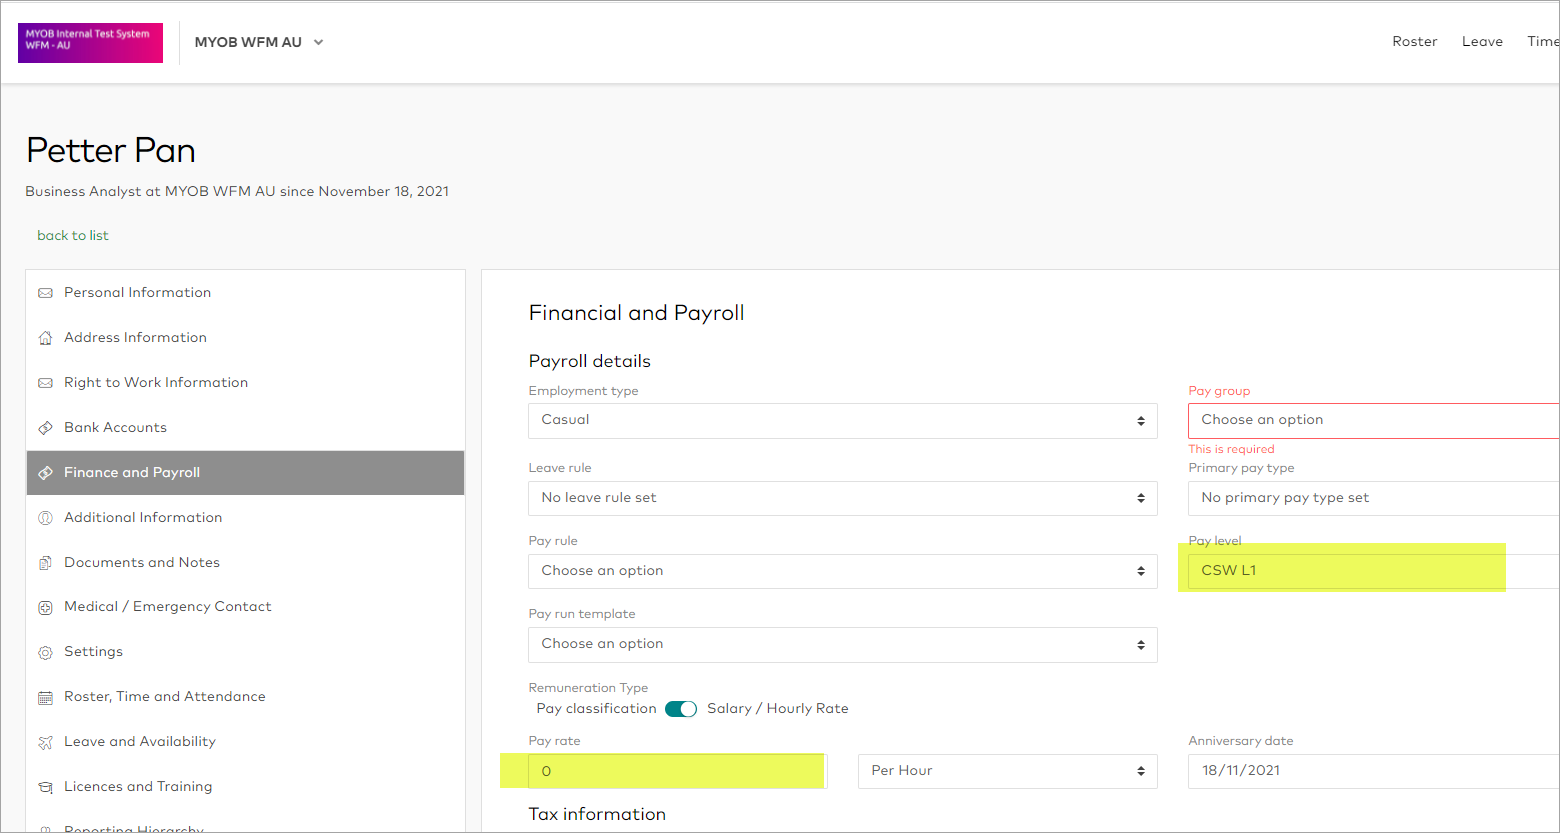The height and width of the screenshot is (833, 1560).
Task: Open the MYOB WFM AU company switcher
Action: [259, 42]
